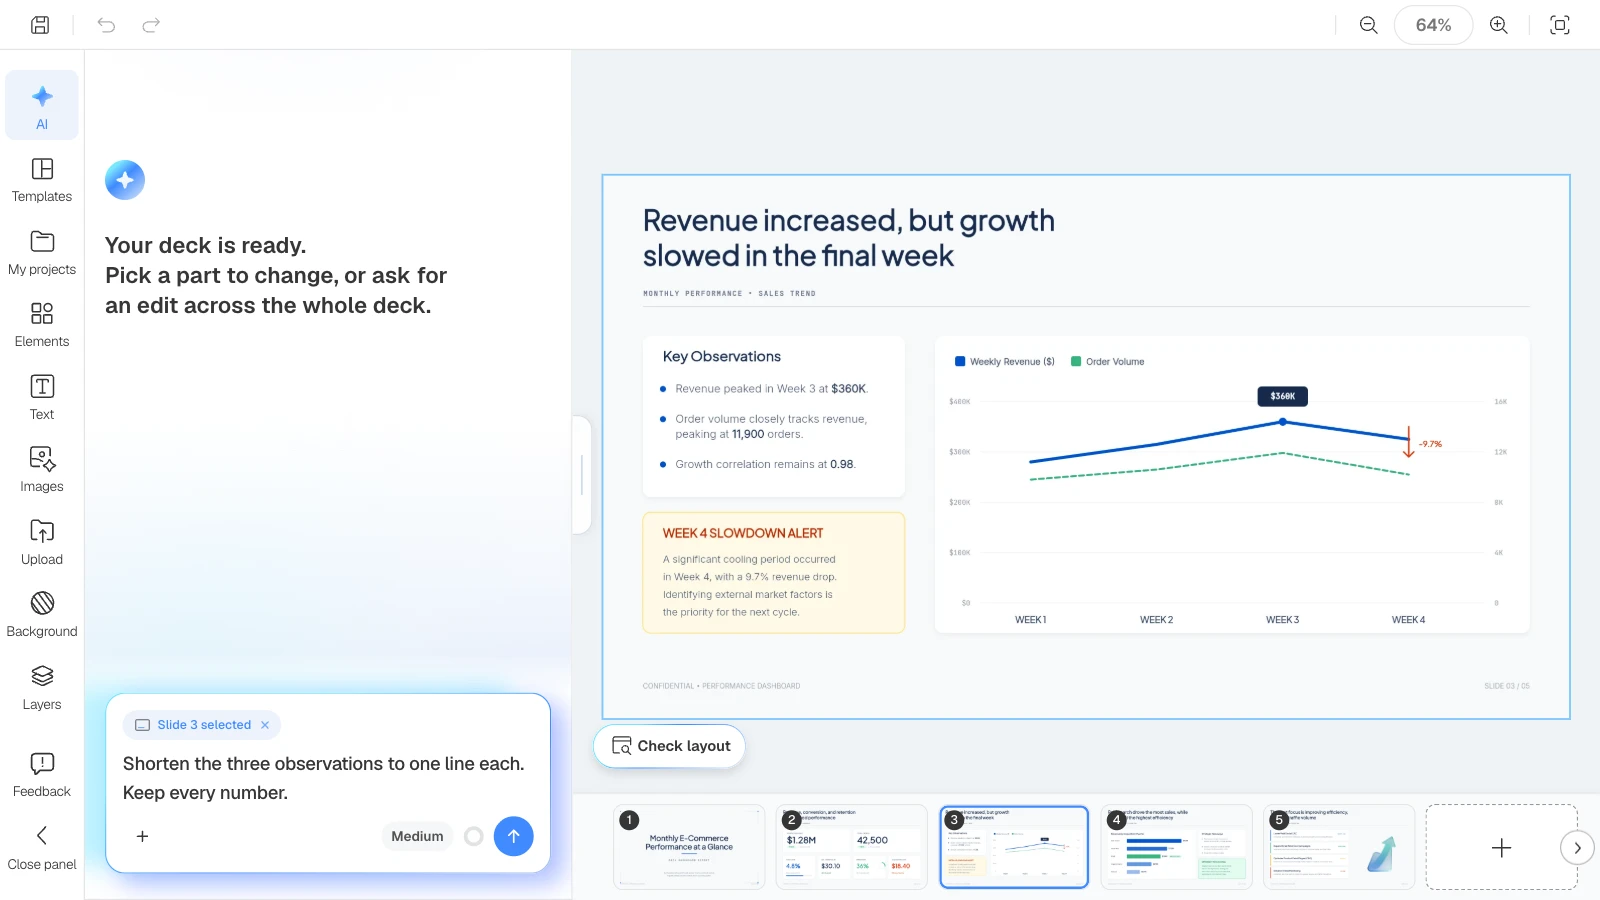Screen dimensions: 1600x900
Task: Click the 'Growth correlation remains at 0.98' bullet
Action: (765, 464)
